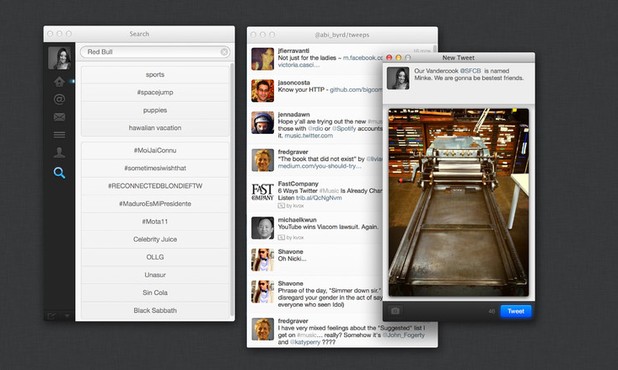Click fredgraver's avatar on 'mixed feelings' tweet
The height and width of the screenshot is (370, 618).
click(262, 329)
